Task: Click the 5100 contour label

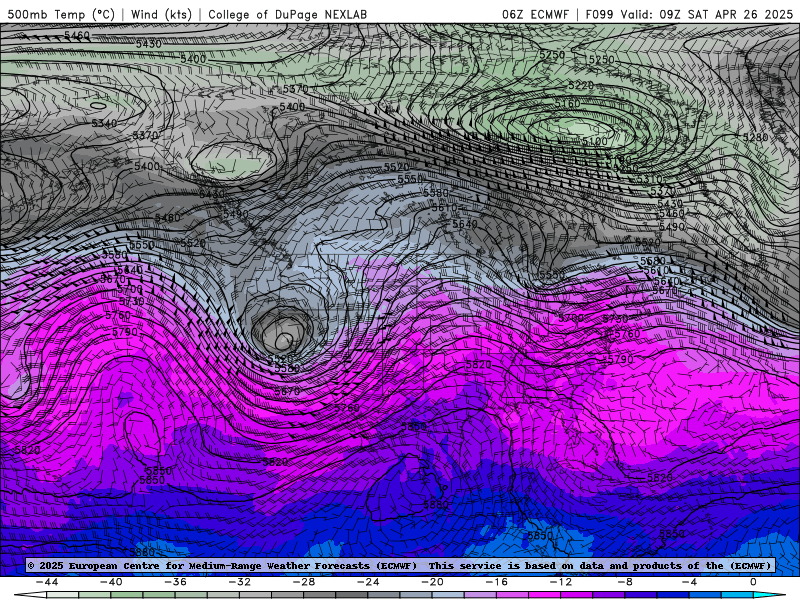Action: point(594,141)
